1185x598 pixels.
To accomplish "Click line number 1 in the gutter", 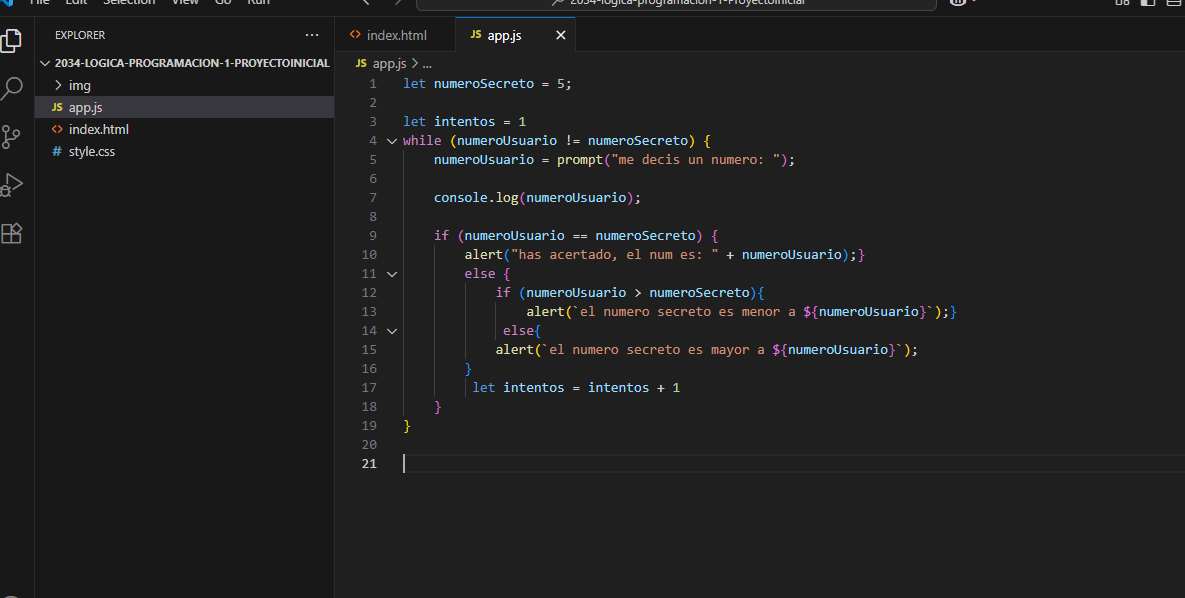I will pyautogui.click(x=373, y=84).
